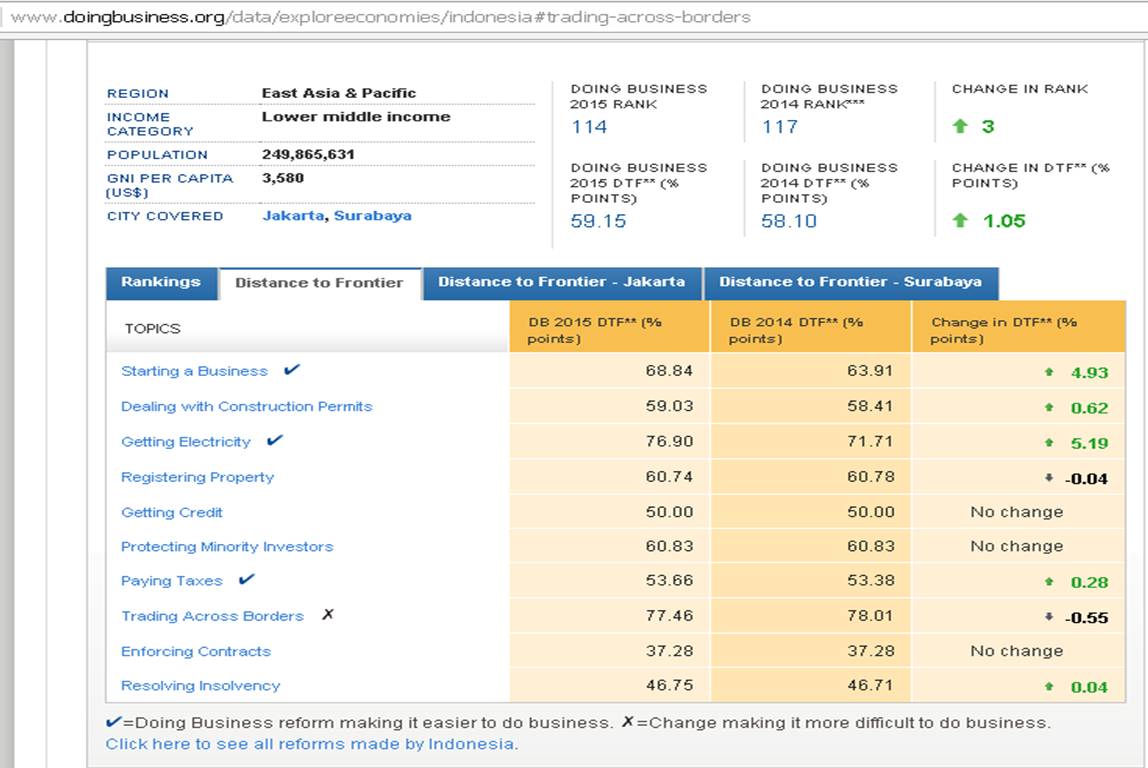Click the TOPICS column header
This screenshot has height=768, width=1148.
pos(152,329)
